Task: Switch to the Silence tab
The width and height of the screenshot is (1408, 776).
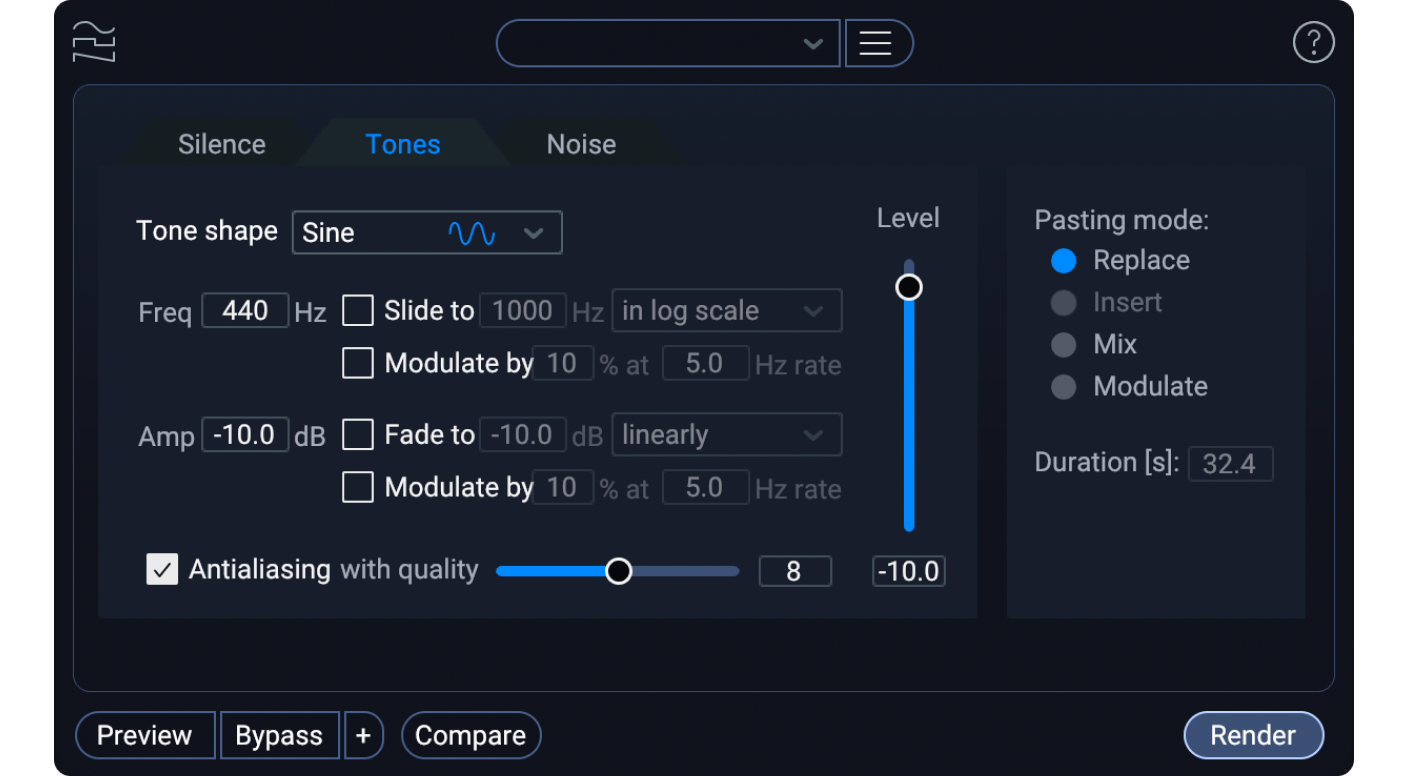Action: 221,145
